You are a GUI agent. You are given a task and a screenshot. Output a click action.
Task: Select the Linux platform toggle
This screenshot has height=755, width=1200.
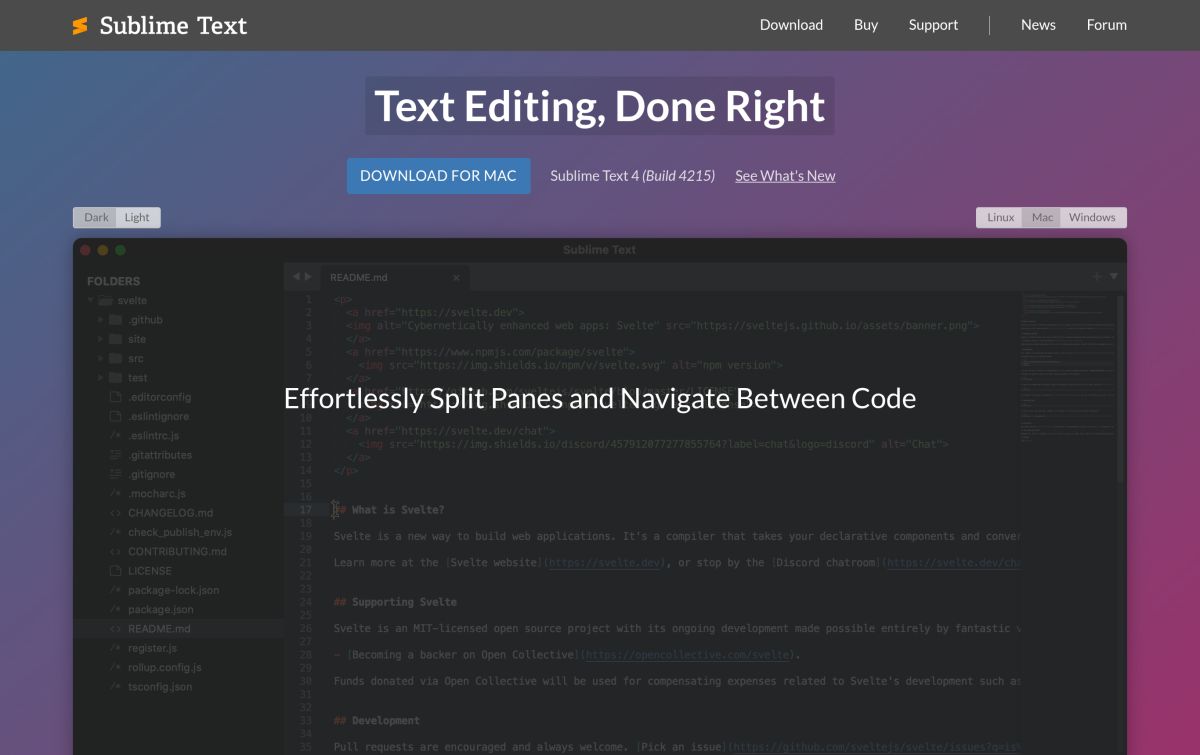1000,217
